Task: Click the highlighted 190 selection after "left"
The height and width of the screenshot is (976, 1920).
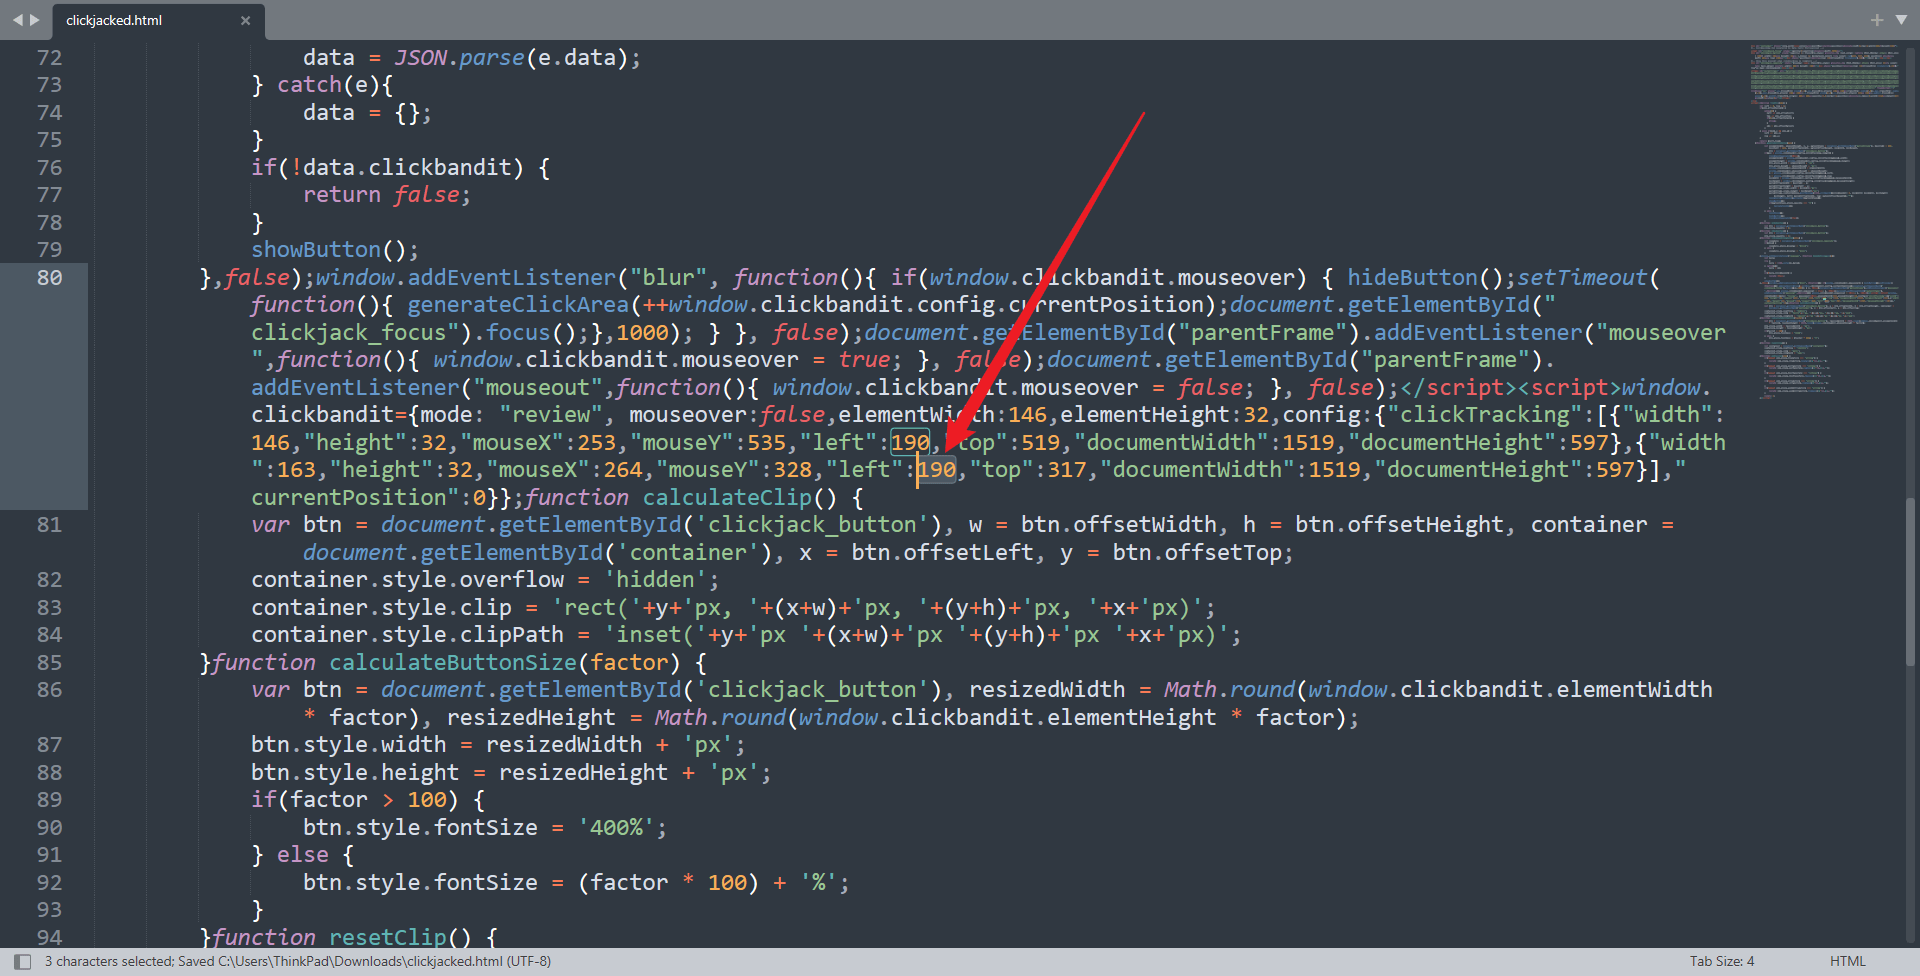Action: [937, 470]
